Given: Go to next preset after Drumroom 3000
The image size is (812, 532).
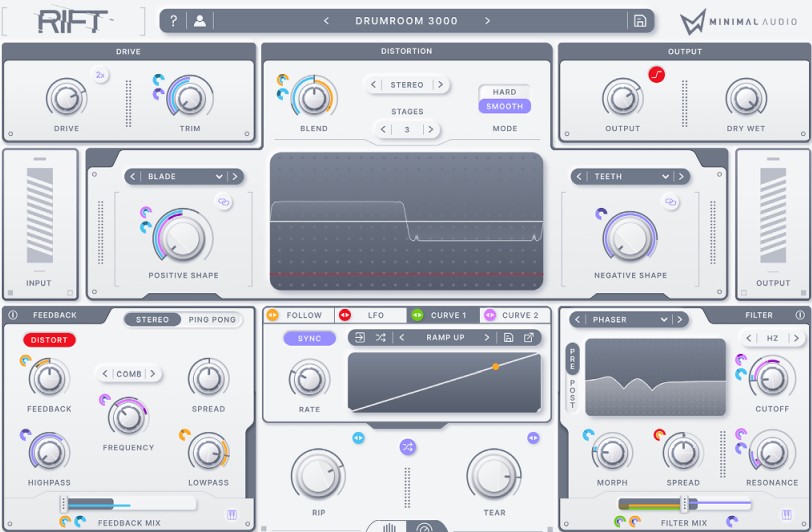Looking at the screenshot, I should (487, 21).
